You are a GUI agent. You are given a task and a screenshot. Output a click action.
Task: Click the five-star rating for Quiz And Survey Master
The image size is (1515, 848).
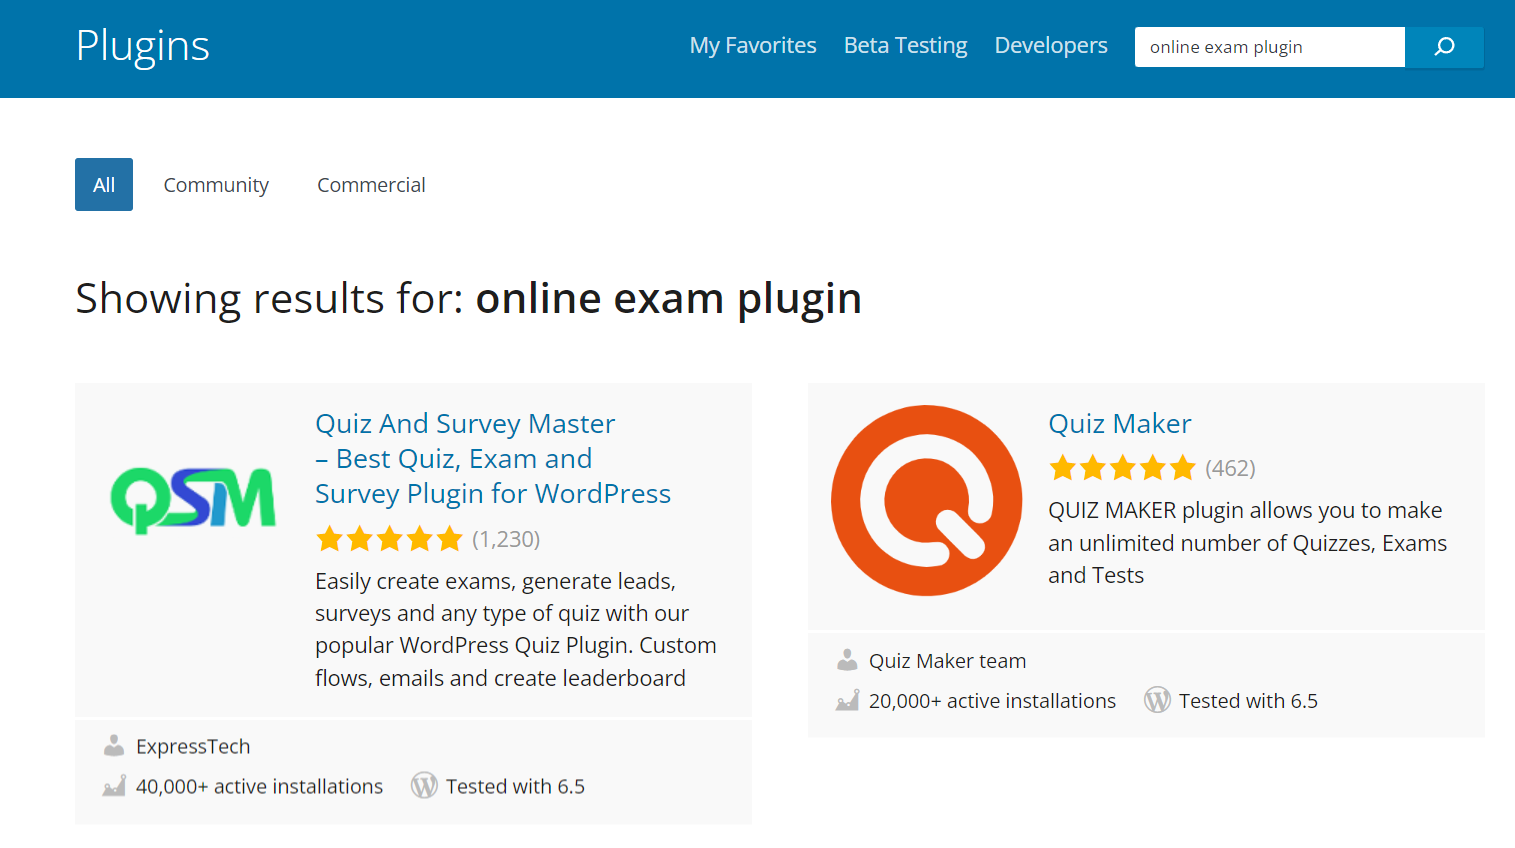point(389,538)
